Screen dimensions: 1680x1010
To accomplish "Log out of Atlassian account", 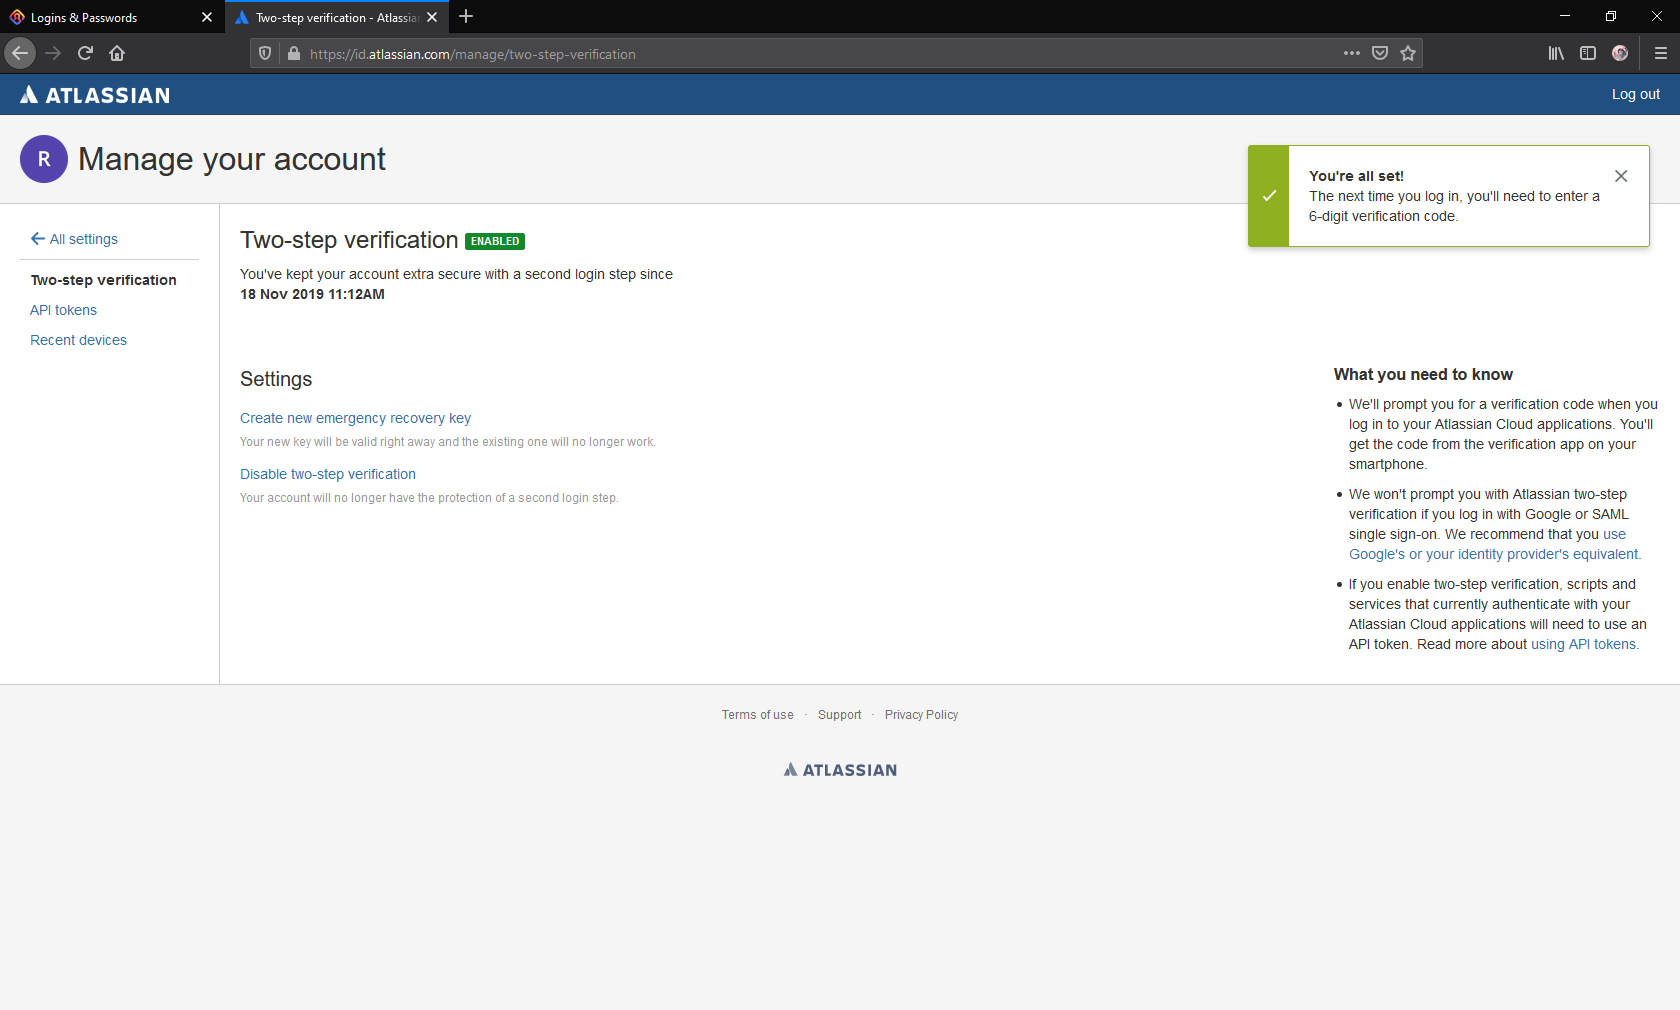I will [x=1635, y=94].
